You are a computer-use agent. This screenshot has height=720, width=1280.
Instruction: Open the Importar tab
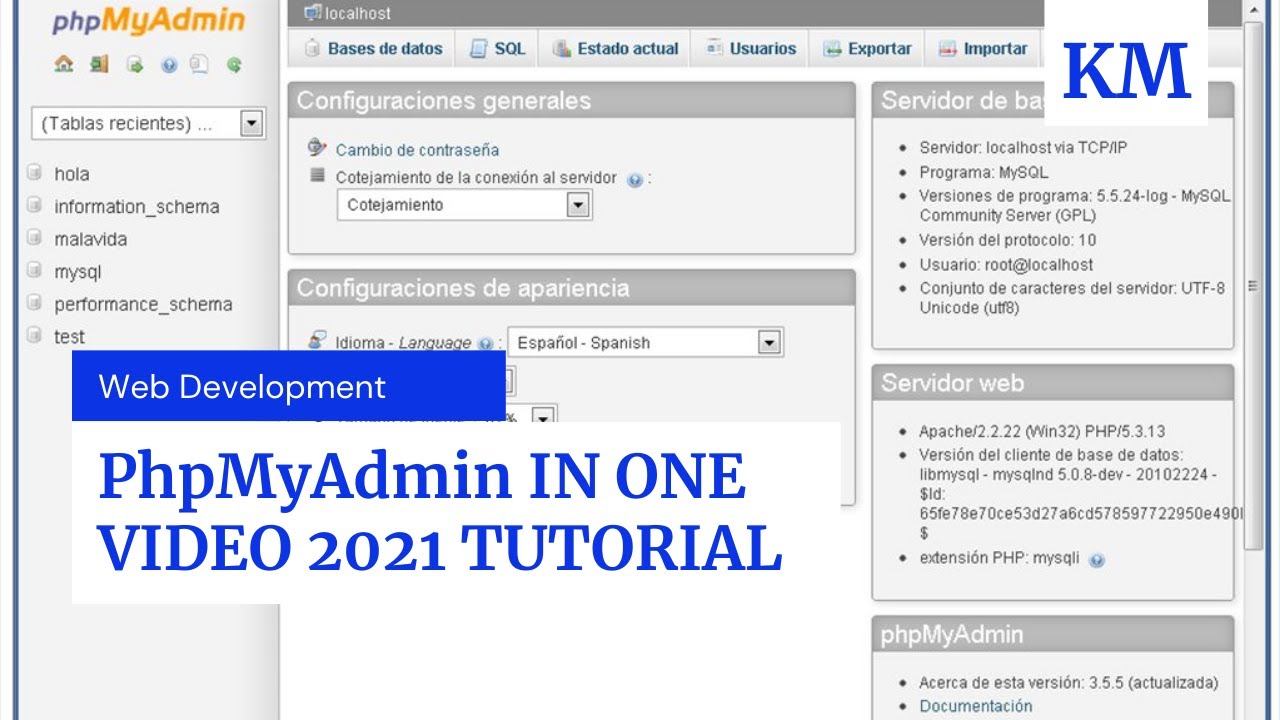coord(983,48)
